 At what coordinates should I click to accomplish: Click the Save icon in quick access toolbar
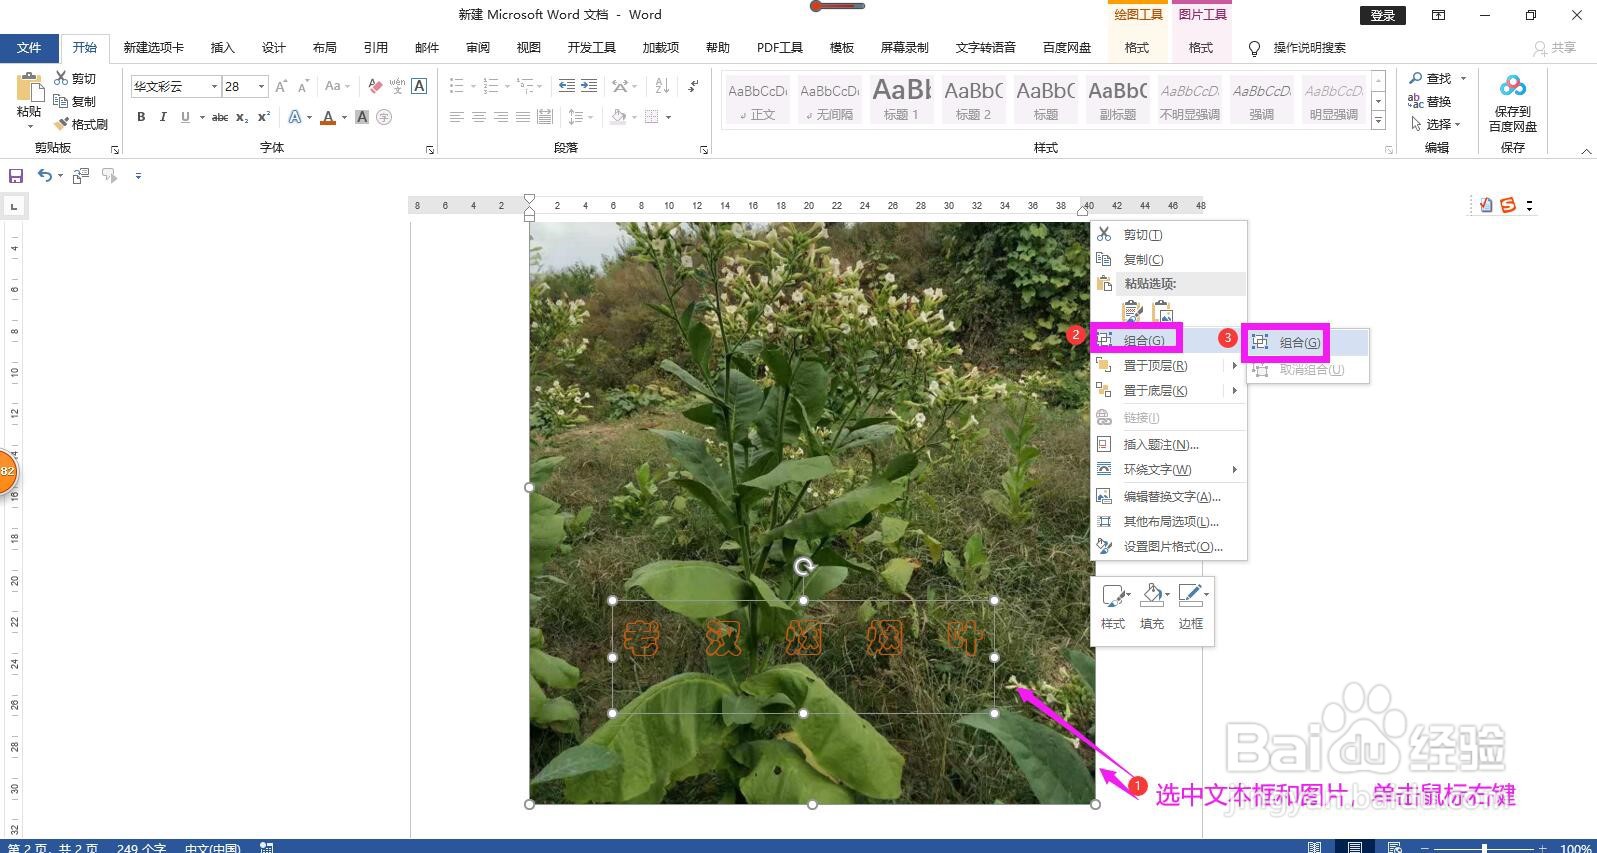pyautogui.click(x=16, y=176)
